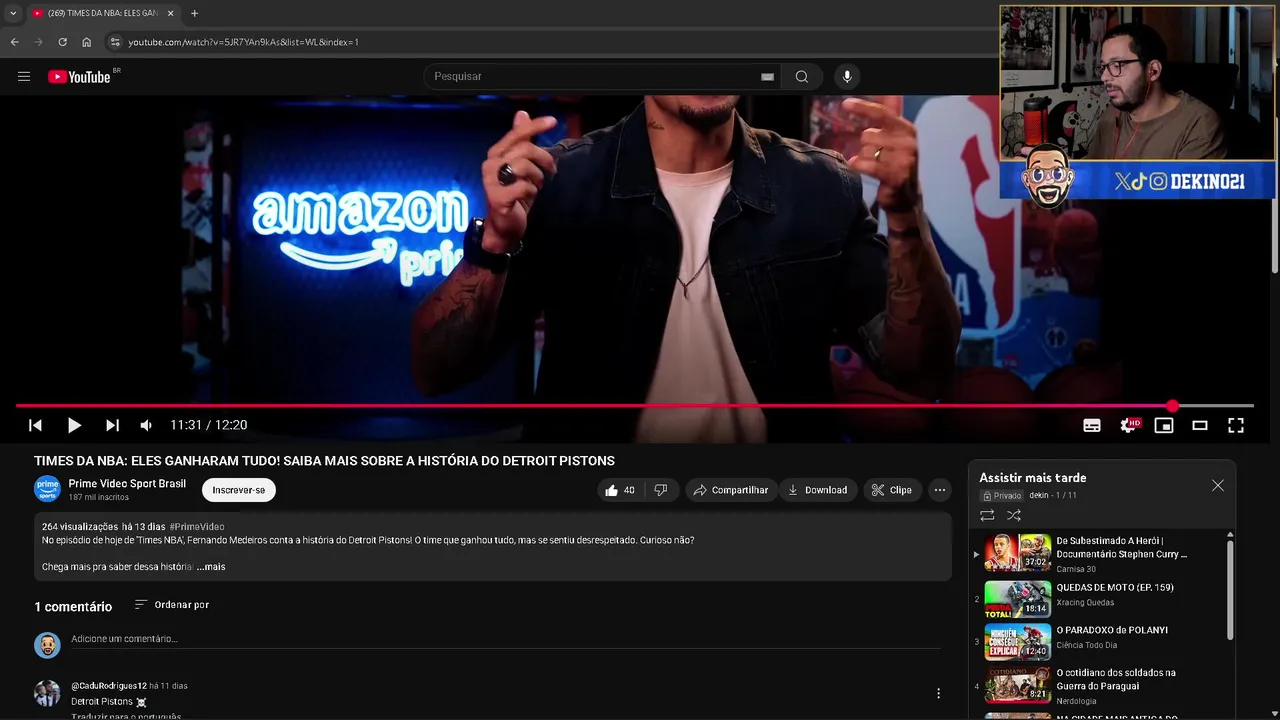Focus the Adicione um comentário field
The image size is (1280, 720).
(505, 639)
